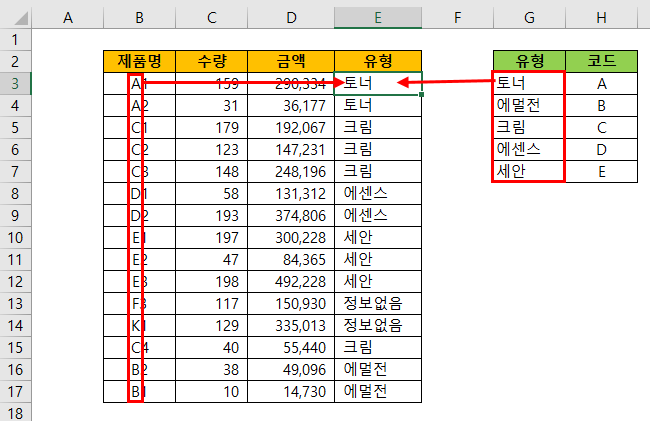This screenshot has height=421, width=650.
Task: Select cell with amount 335,013
Action: (291, 326)
